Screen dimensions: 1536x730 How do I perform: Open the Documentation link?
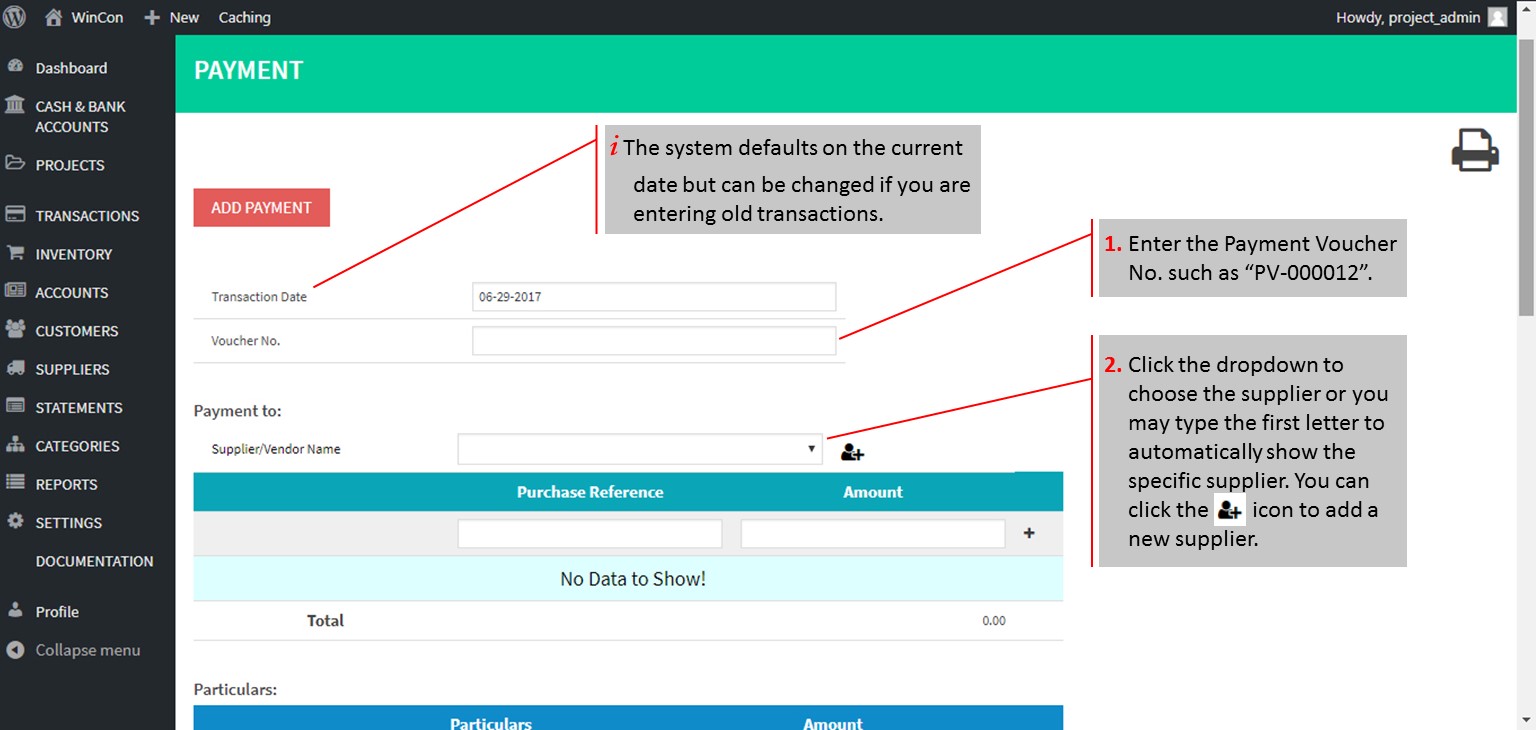[x=94, y=561]
